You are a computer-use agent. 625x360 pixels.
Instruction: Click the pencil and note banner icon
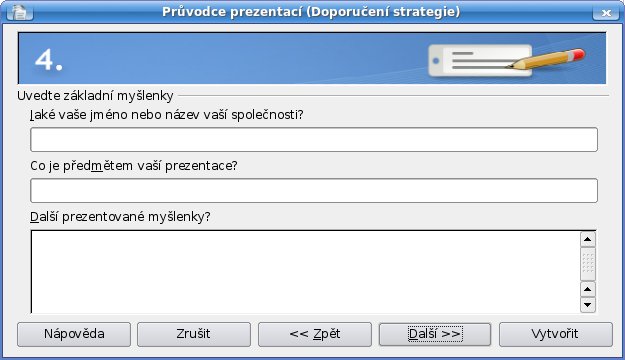pos(506,61)
